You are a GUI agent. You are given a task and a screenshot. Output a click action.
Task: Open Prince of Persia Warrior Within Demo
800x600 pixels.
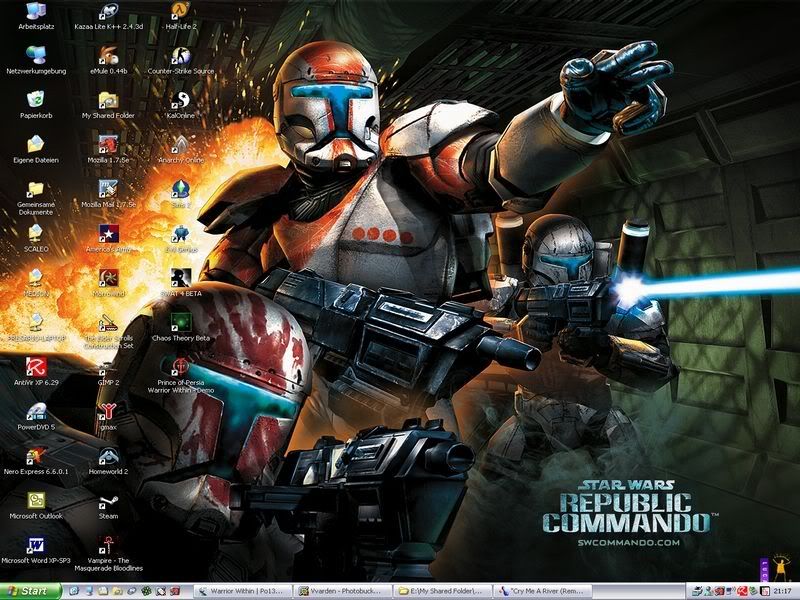tap(181, 376)
